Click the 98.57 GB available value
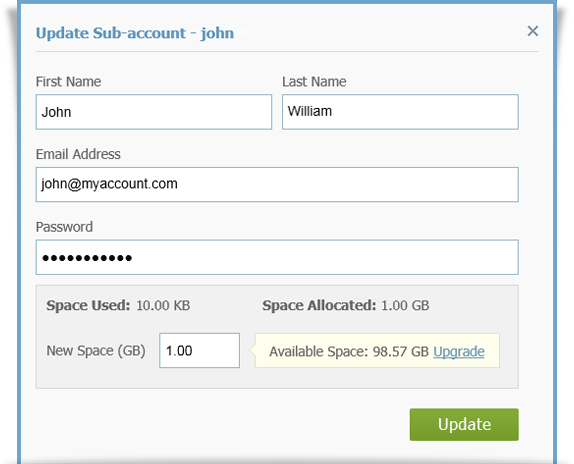The image size is (574, 464). point(401,352)
